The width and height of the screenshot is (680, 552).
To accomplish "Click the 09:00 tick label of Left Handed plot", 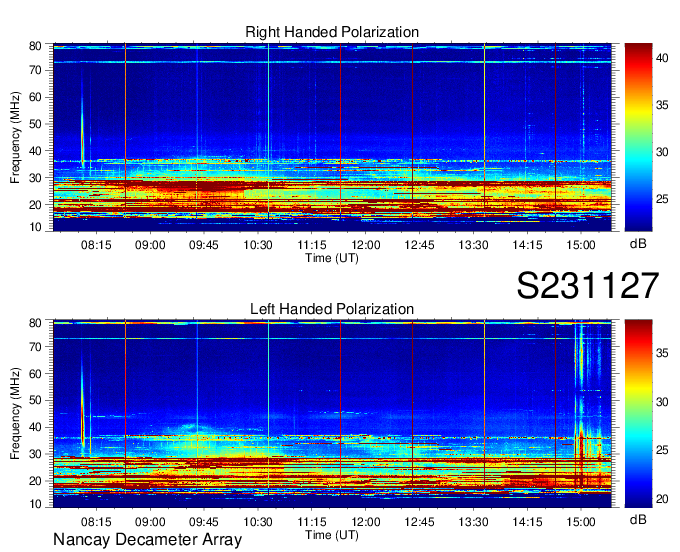I will [x=150, y=522].
